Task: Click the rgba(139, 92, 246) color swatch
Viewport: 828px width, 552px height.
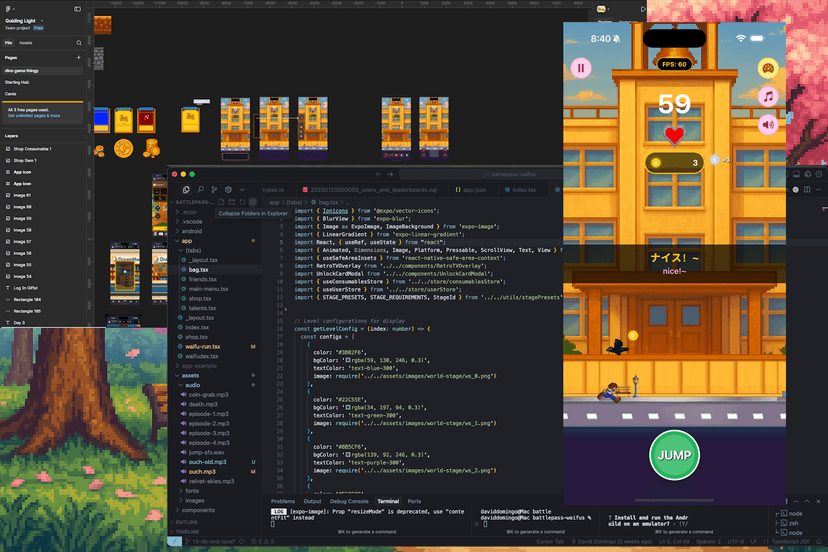Action: (x=347, y=455)
